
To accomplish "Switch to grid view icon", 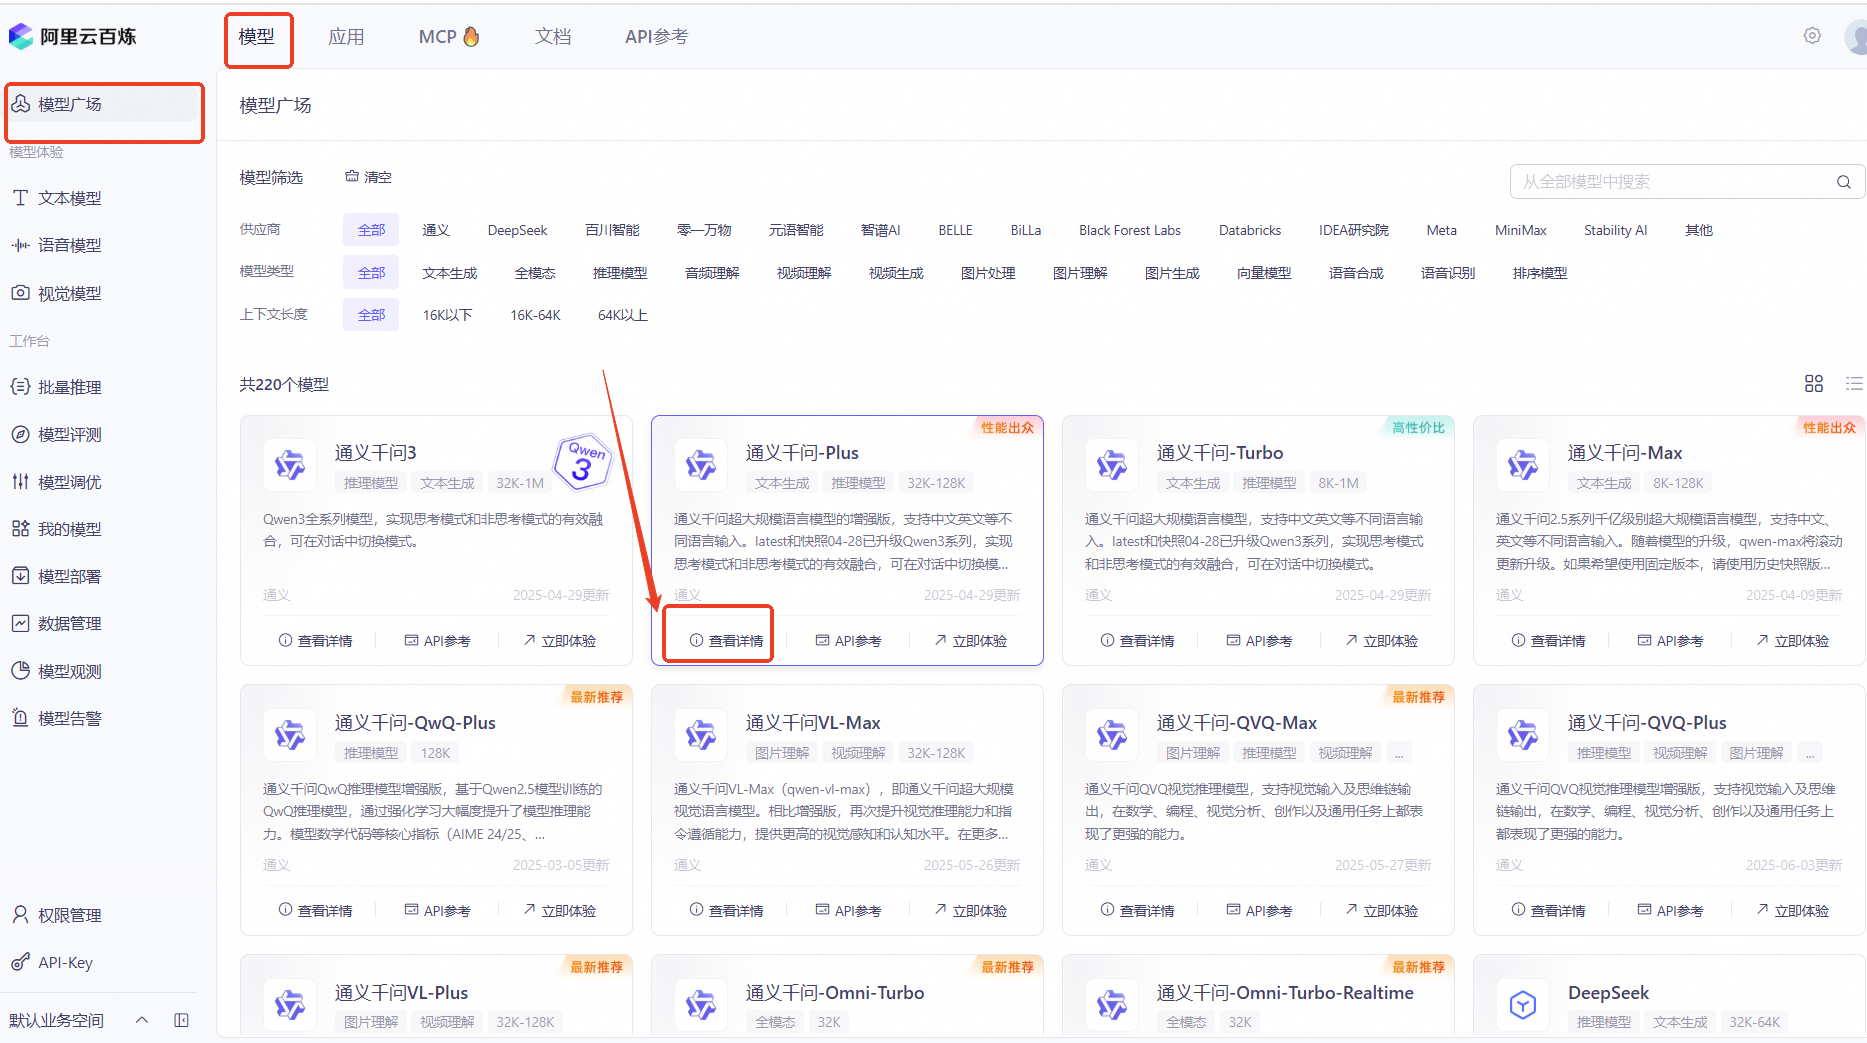I will [1814, 384].
